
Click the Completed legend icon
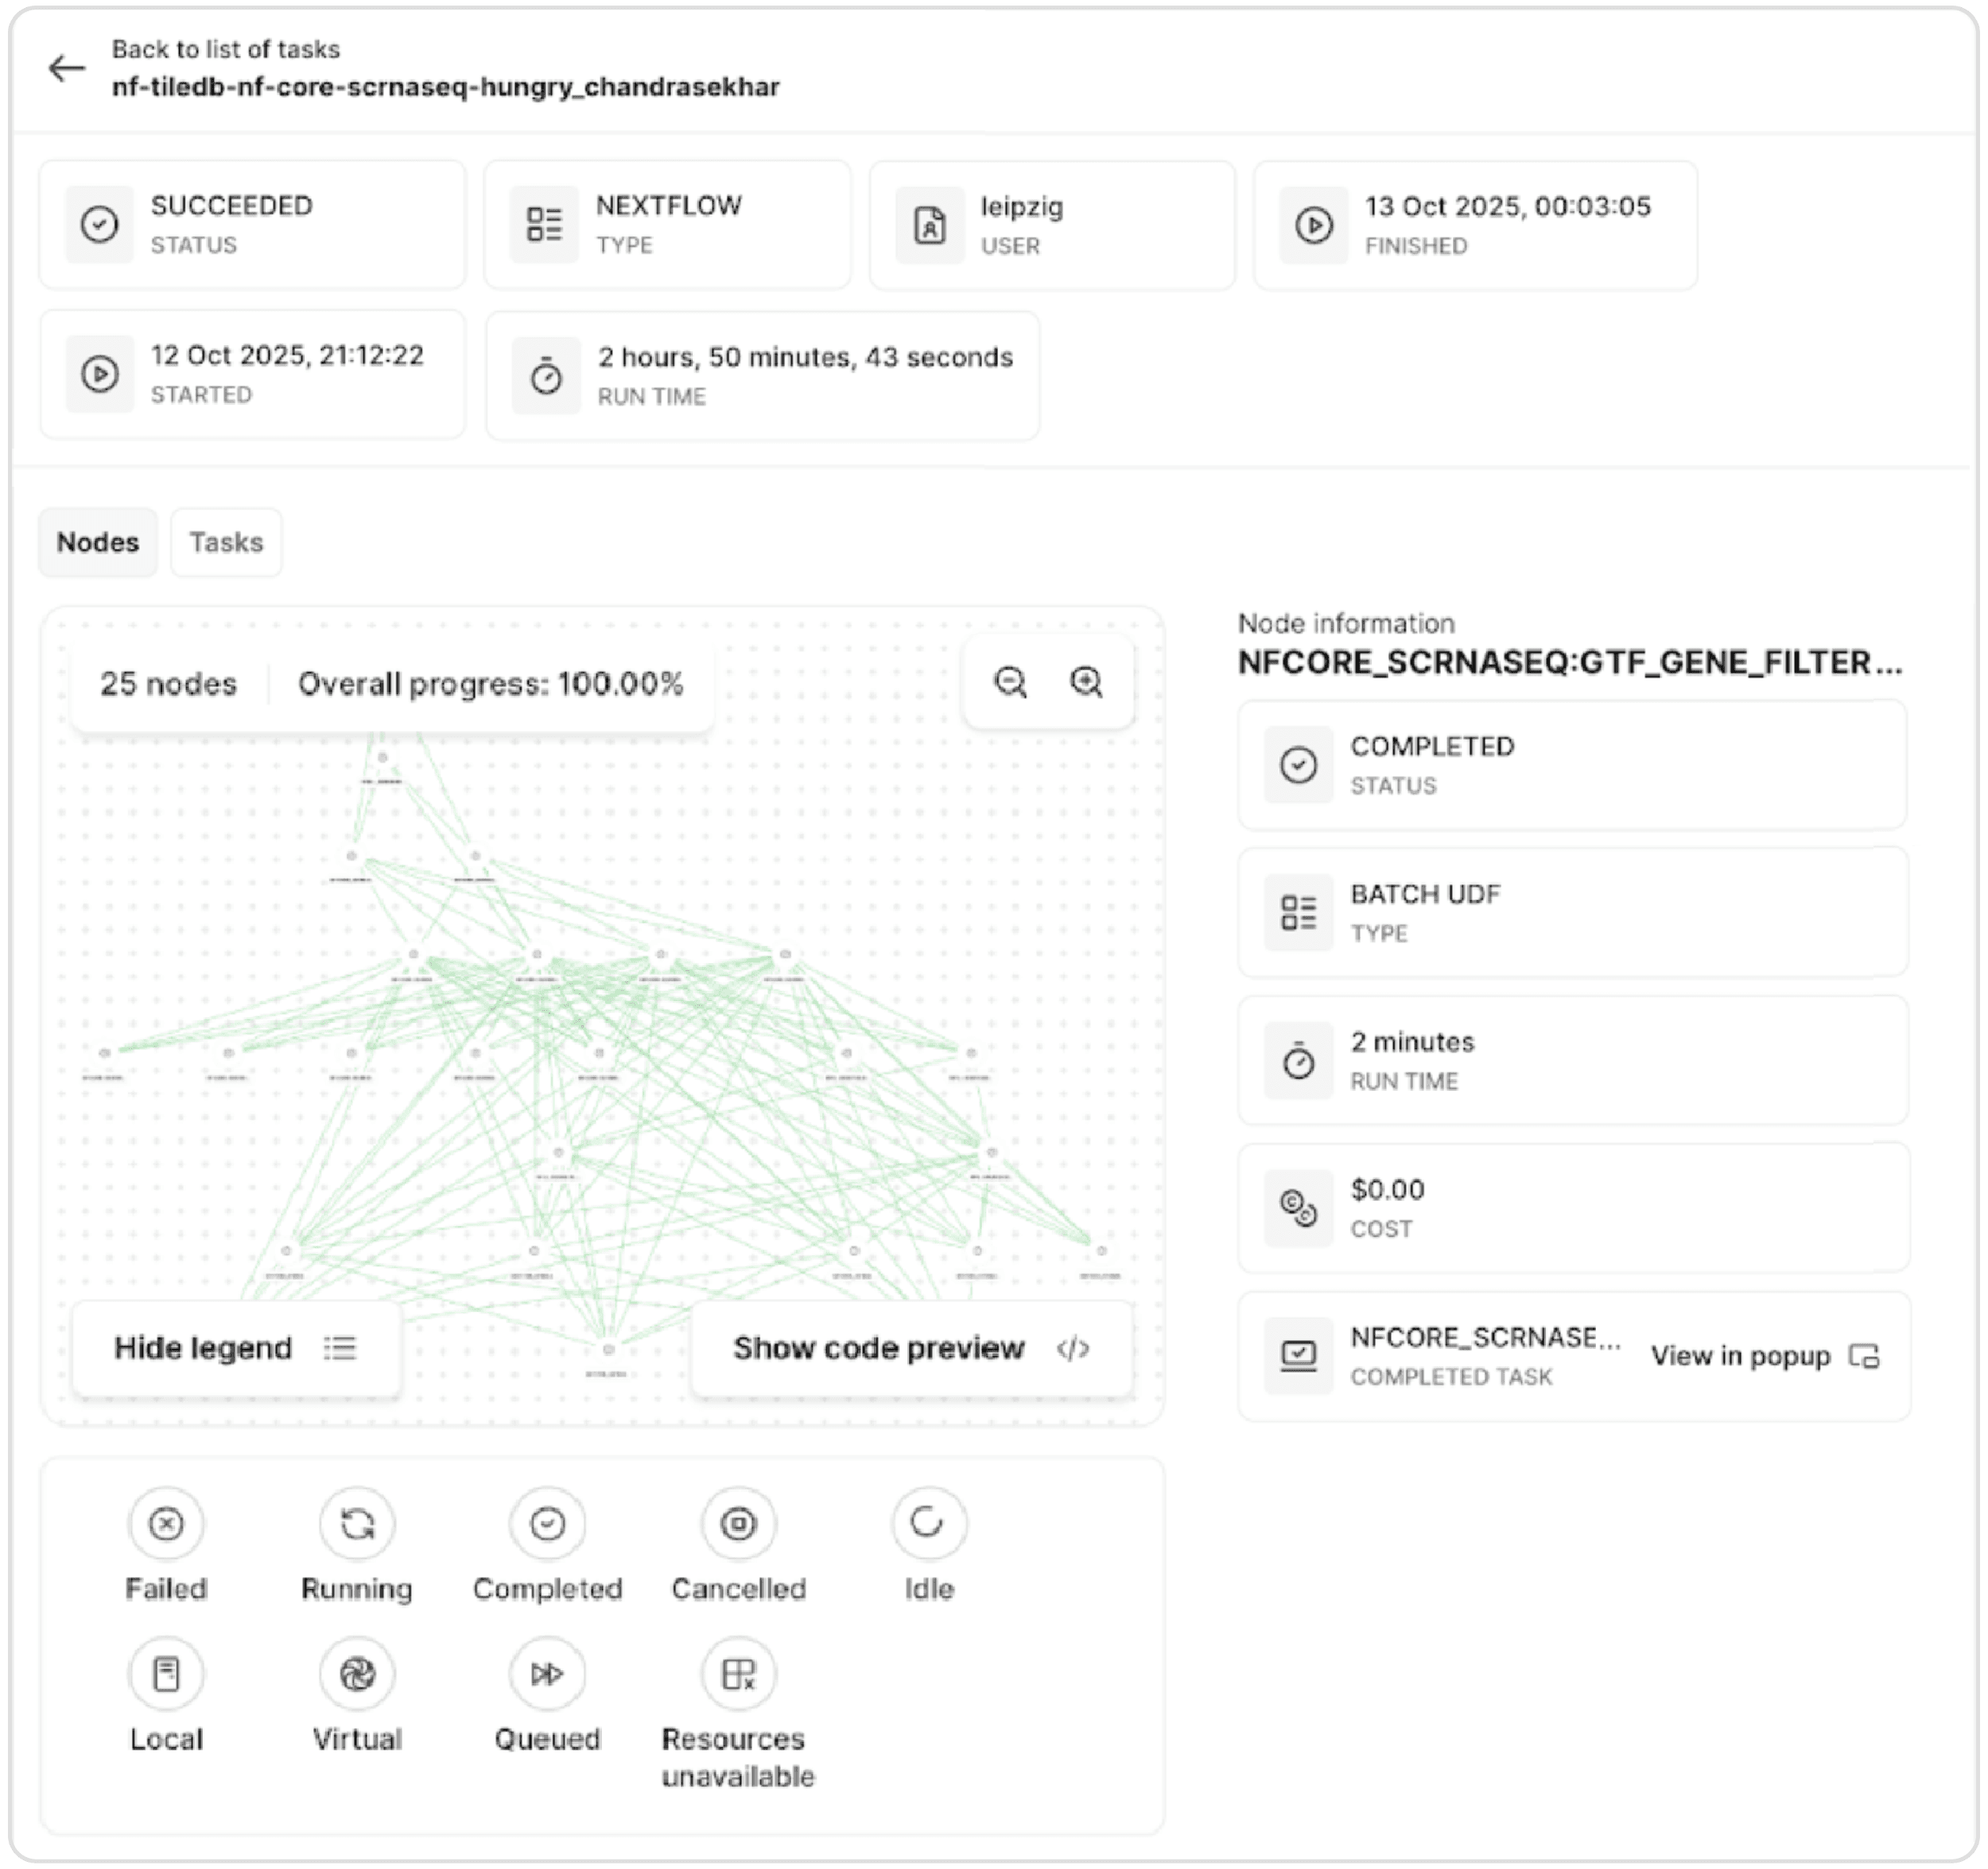(547, 1523)
